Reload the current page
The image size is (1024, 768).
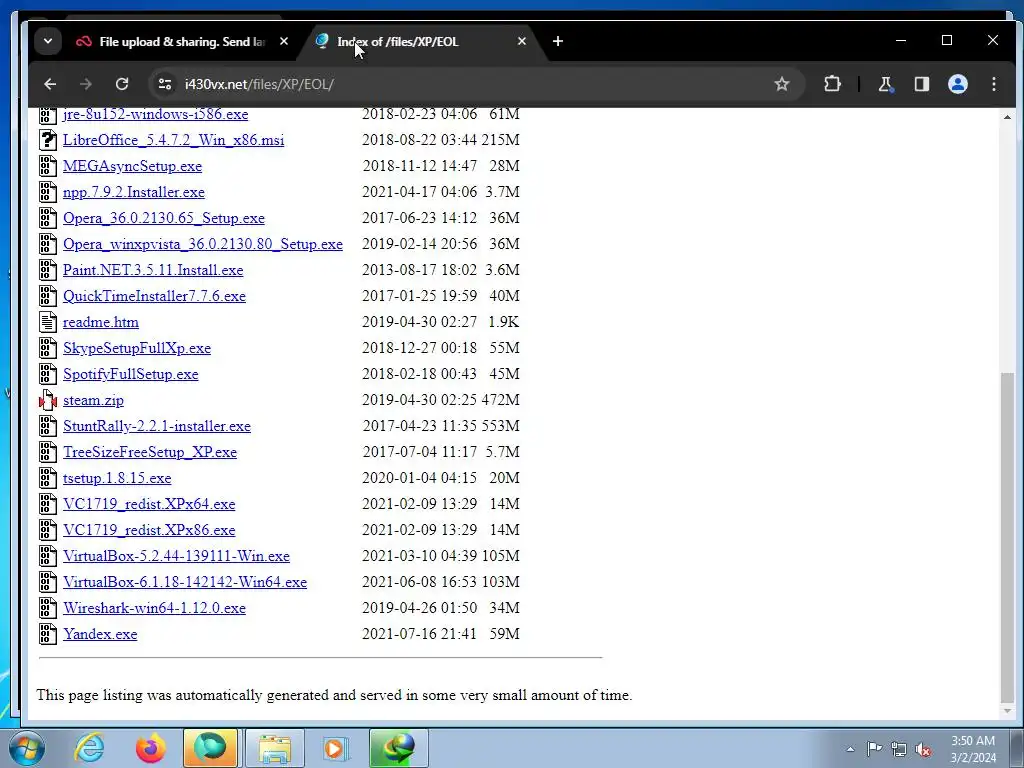tap(122, 84)
